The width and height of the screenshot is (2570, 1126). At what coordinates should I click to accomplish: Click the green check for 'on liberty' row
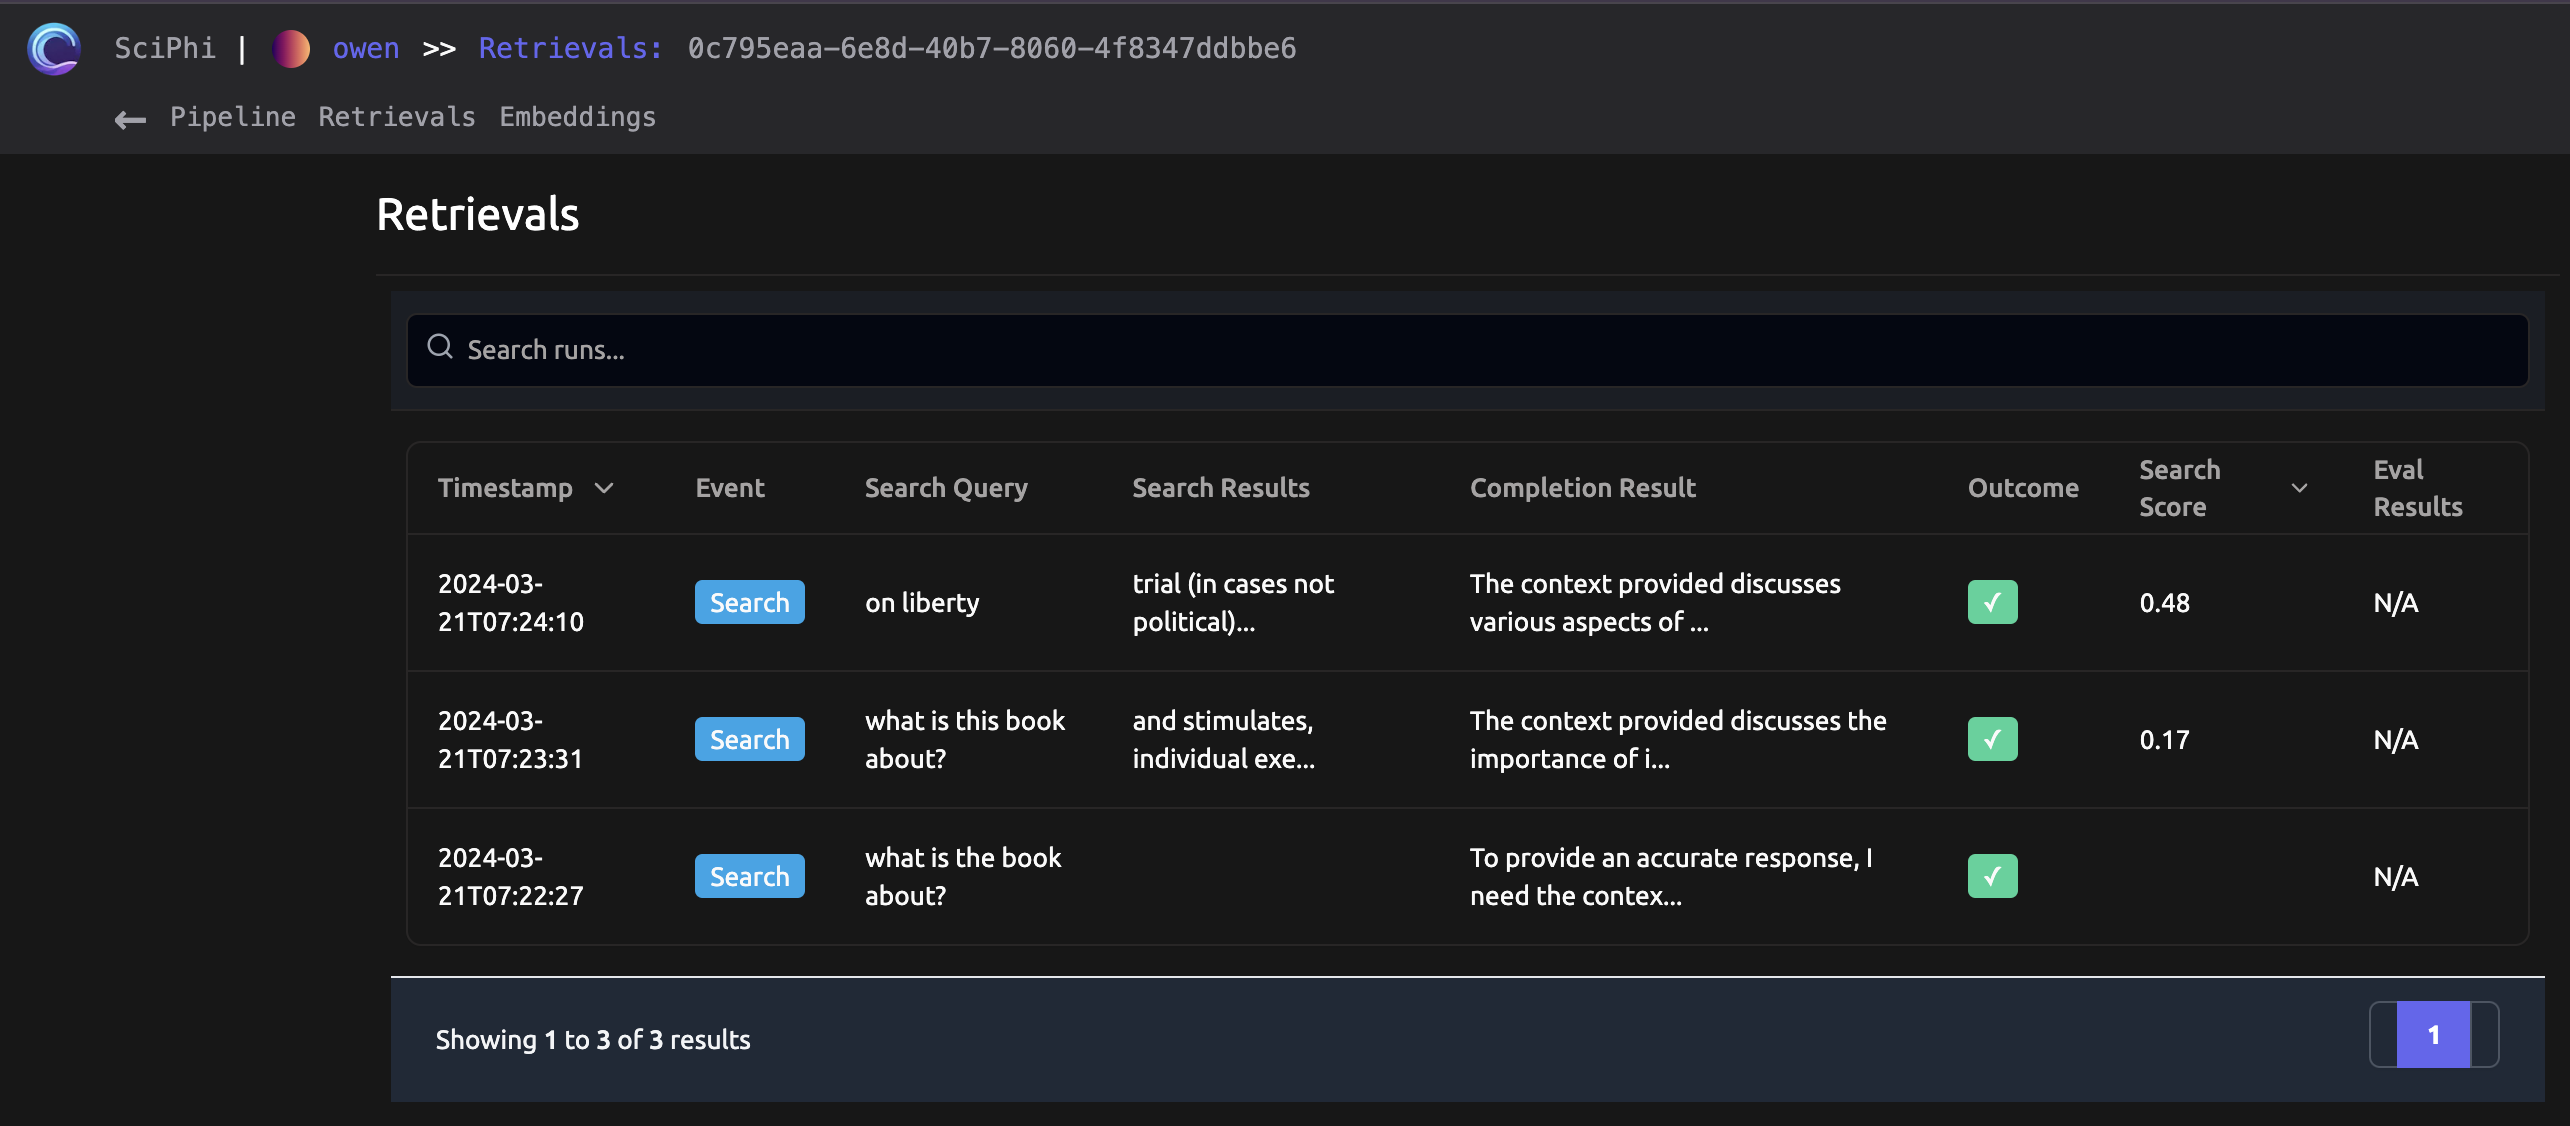[1992, 602]
